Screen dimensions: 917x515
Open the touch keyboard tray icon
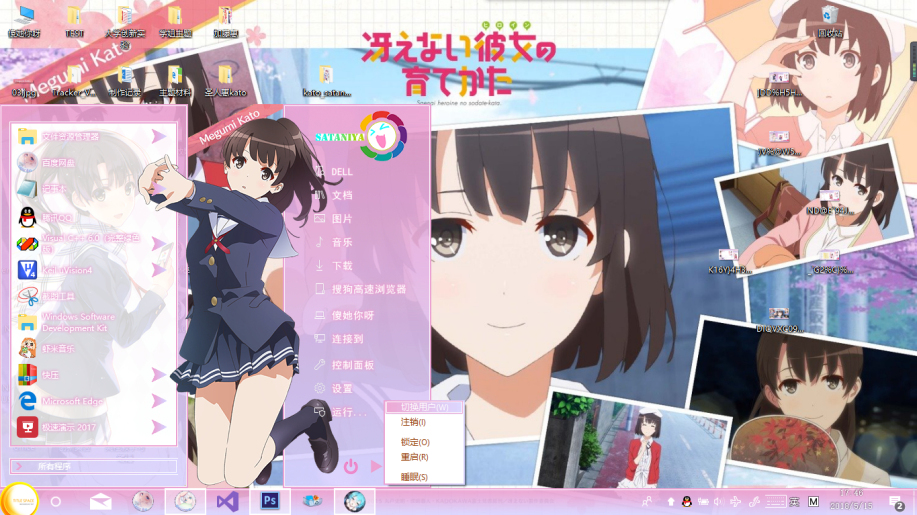click(x=775, y=502)
